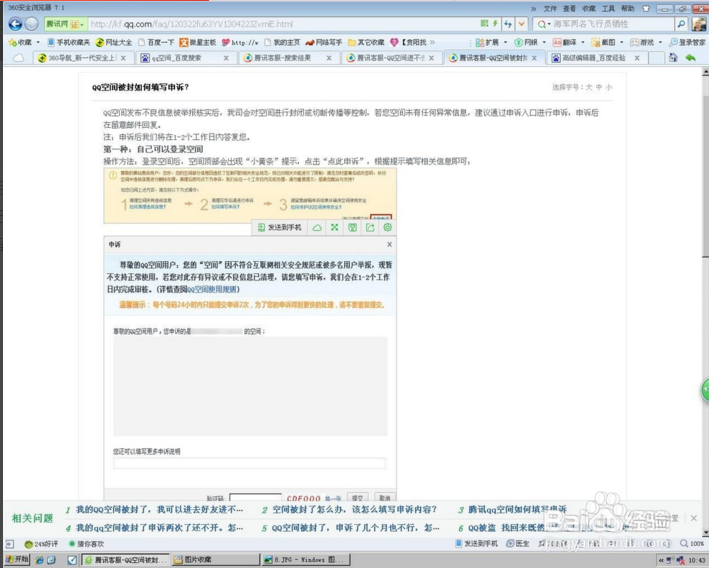709x568 pixels.
Task: Expand the 收藏 star dropdown arrow
Action: [38, 42]
